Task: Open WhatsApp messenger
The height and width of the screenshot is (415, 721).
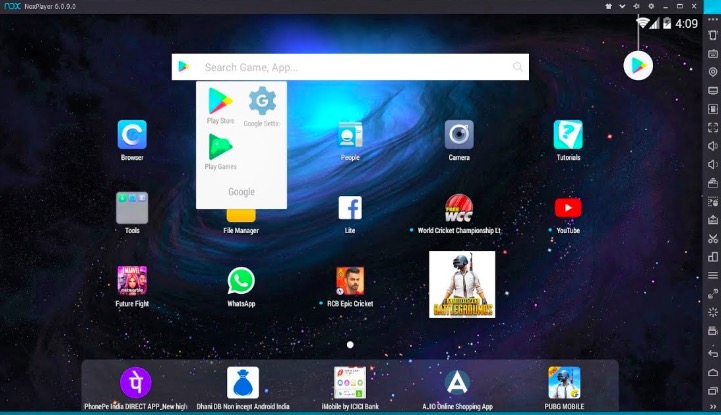Action: [x=241, y=280]
